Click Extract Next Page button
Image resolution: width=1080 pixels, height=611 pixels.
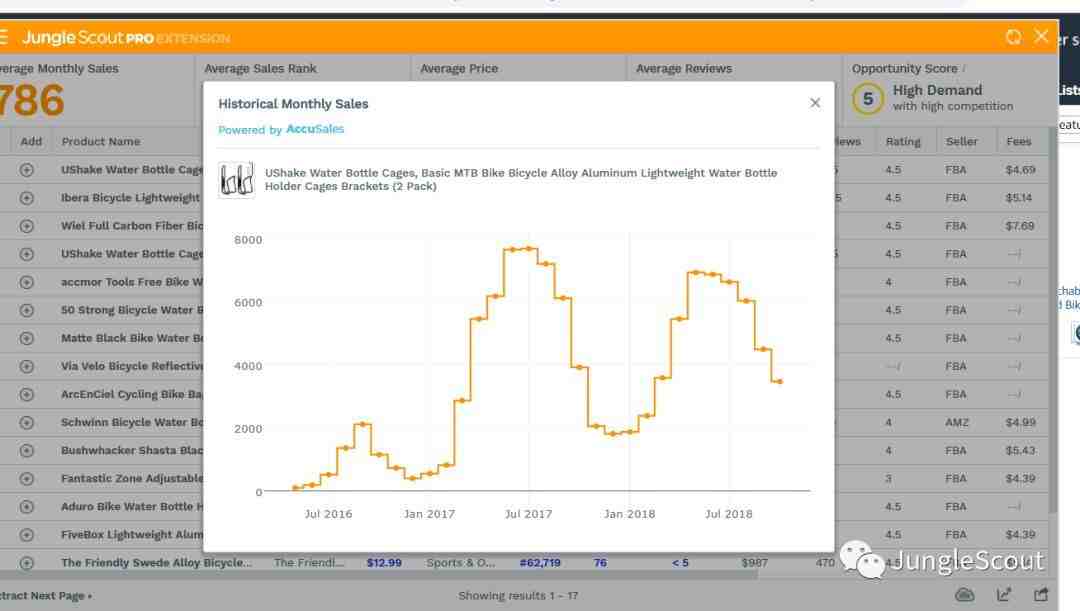45,595
